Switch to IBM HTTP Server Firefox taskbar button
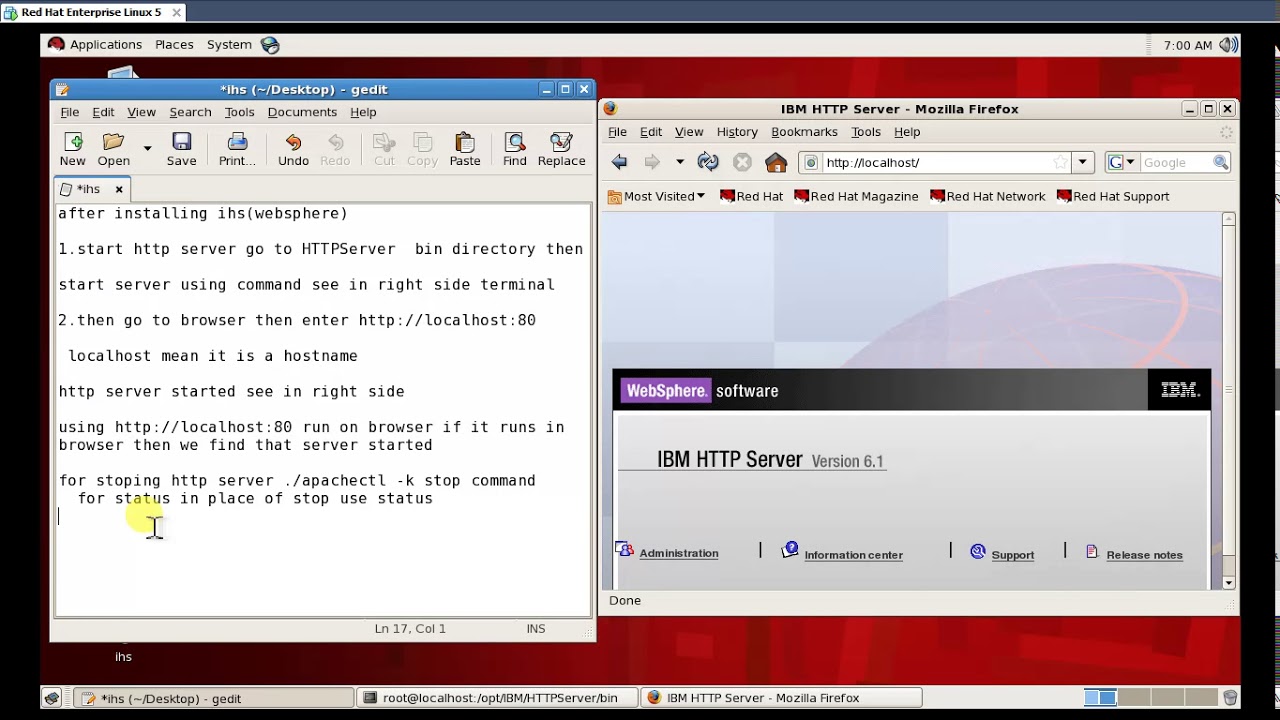 pyautogui.click(x=781, y=698)
